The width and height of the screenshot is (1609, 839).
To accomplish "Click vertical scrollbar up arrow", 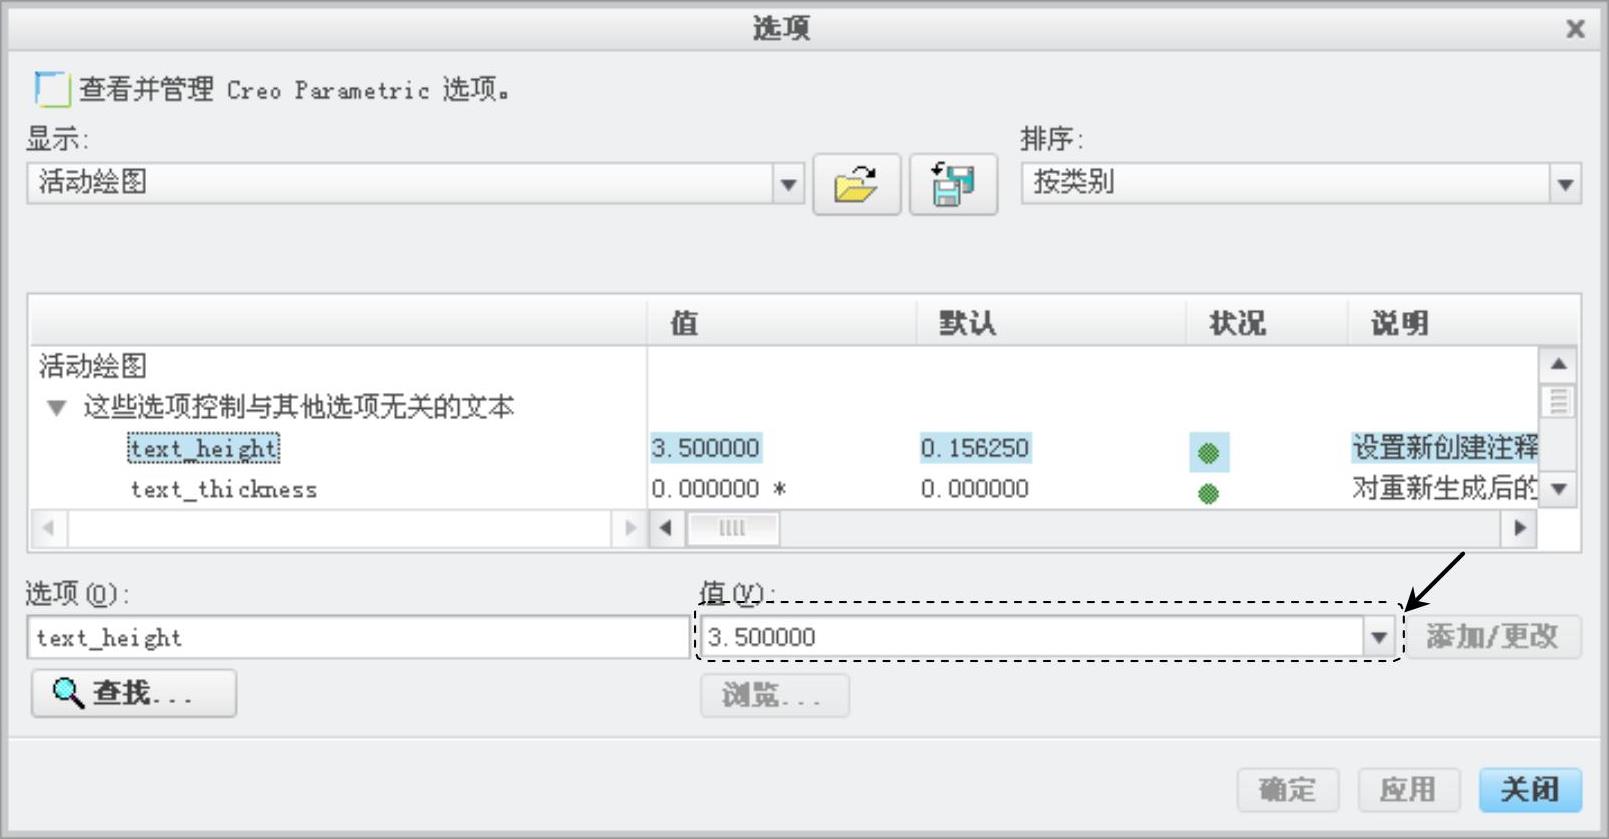I will (x=1558, y=364).
